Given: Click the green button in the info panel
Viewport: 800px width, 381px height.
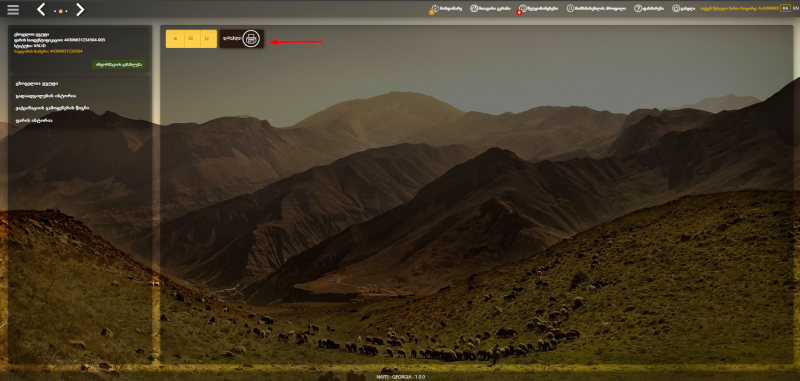Looking at the screenshot, I should pos(119,64).
